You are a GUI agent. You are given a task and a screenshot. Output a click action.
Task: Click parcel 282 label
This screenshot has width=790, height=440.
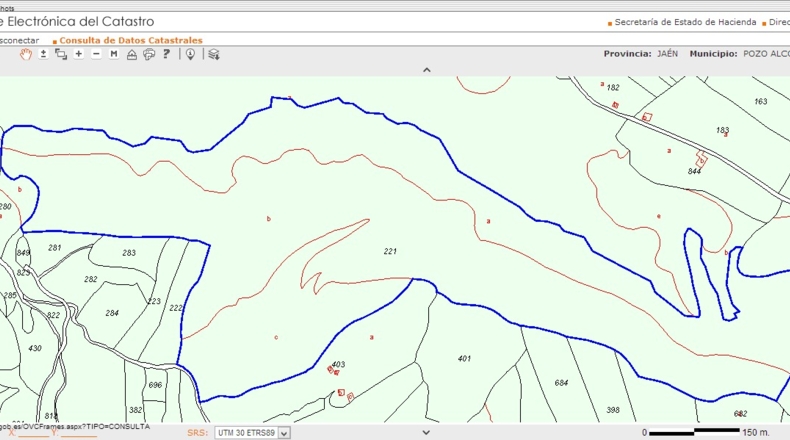coord(91,279)
